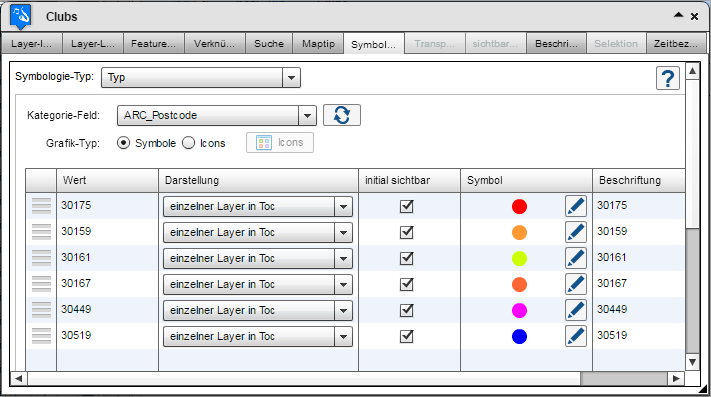Click the magenta symbol for 30449
Screen dimensions: 711x397
[519, 310]
